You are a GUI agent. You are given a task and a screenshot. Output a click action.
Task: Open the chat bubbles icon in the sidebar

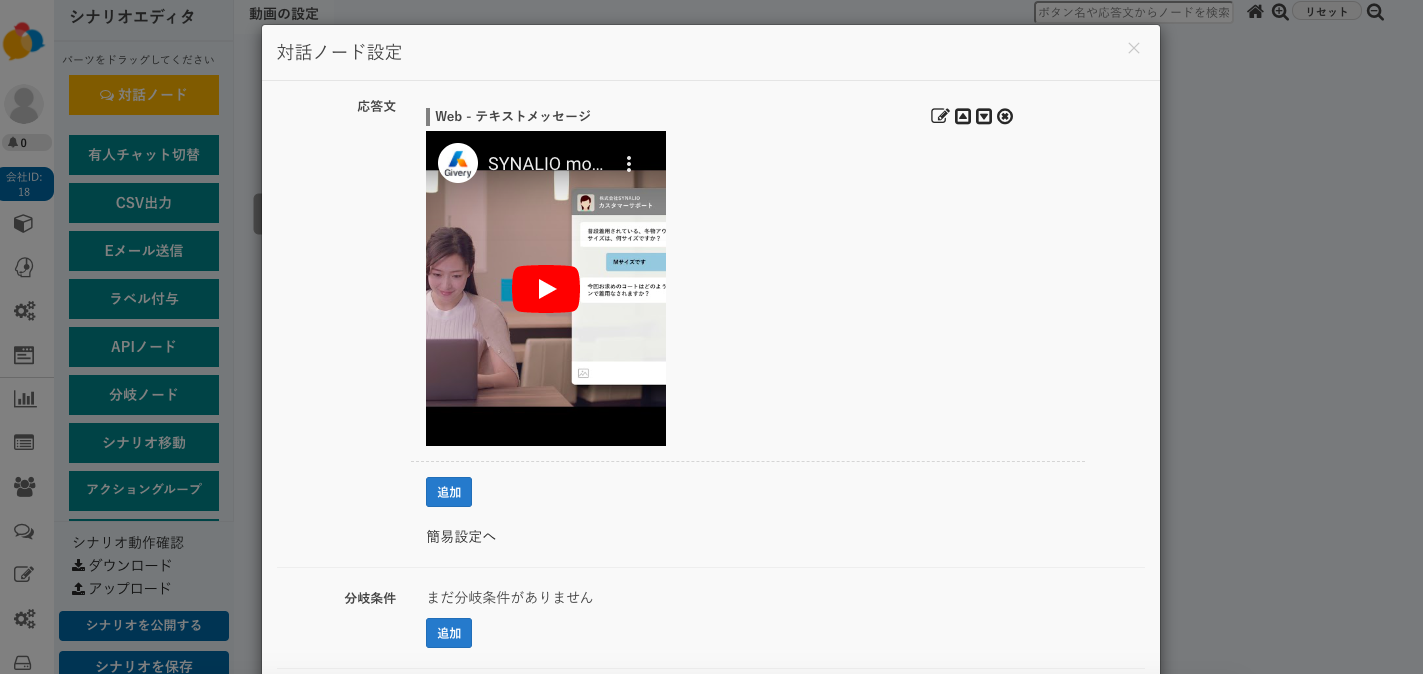click(x=24, y=531)
